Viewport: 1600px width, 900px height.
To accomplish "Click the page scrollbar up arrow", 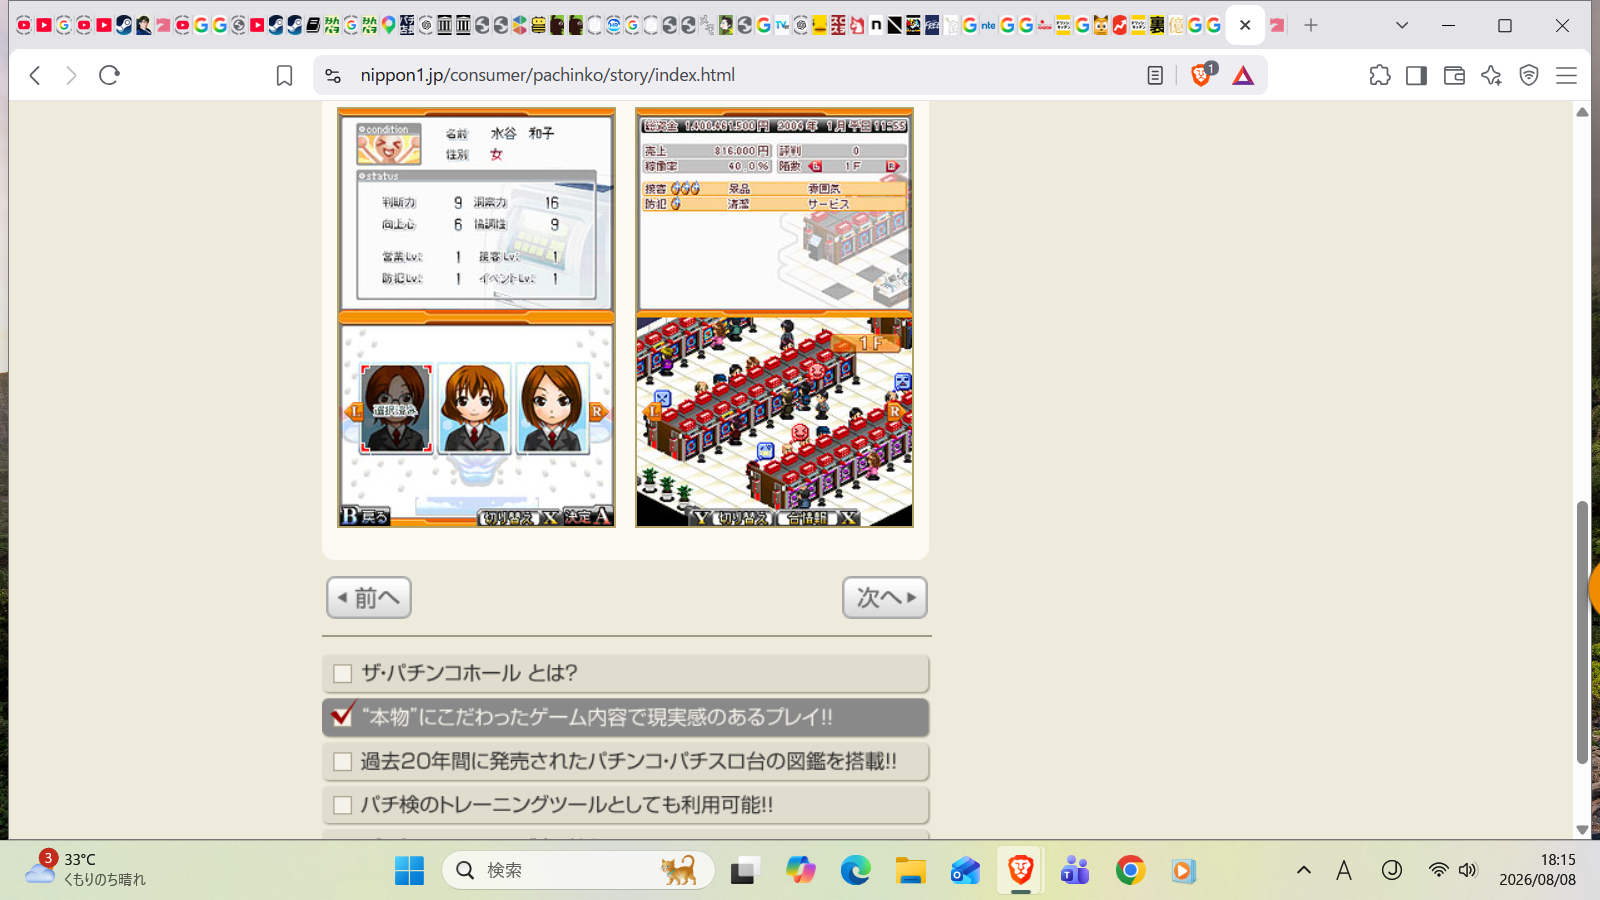I will click(1582, 112).
